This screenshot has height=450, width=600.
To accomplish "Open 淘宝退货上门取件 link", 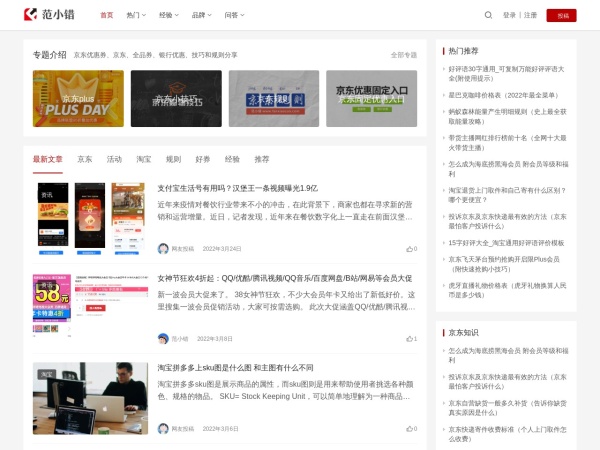I will (x=507, y=195).
